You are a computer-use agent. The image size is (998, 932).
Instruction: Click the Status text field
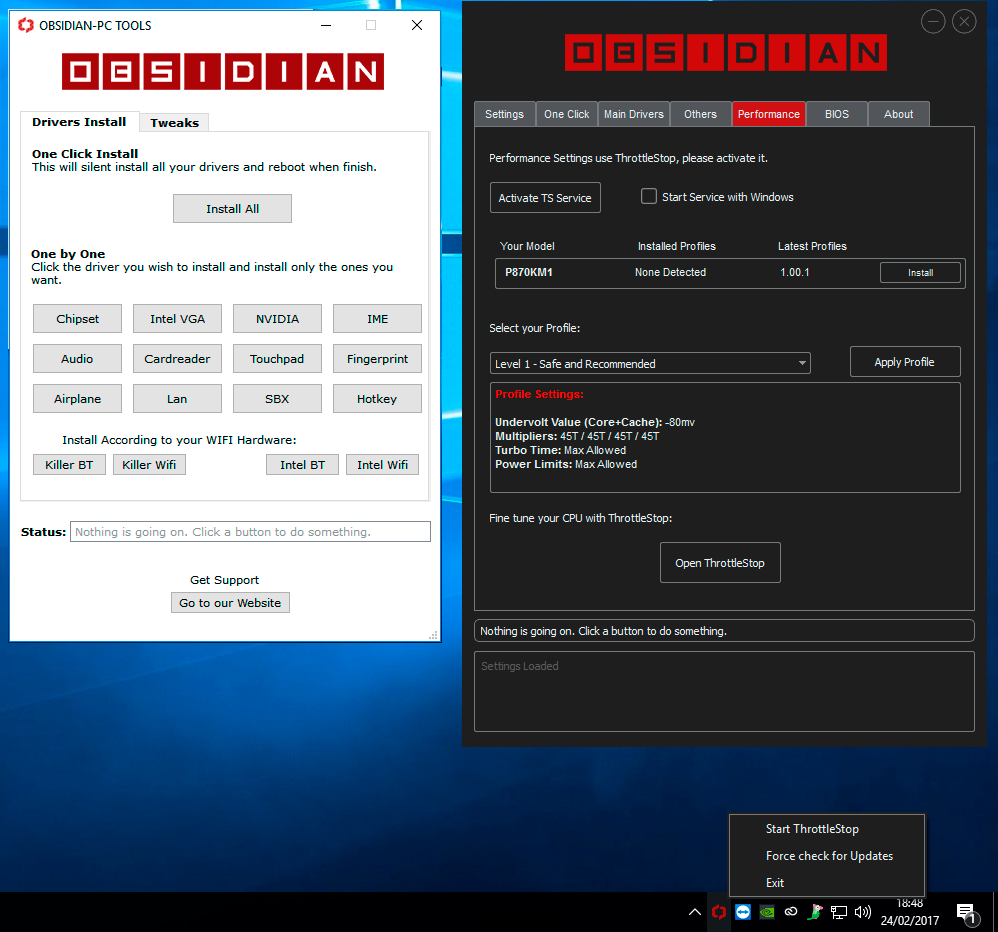pos(250,532)
